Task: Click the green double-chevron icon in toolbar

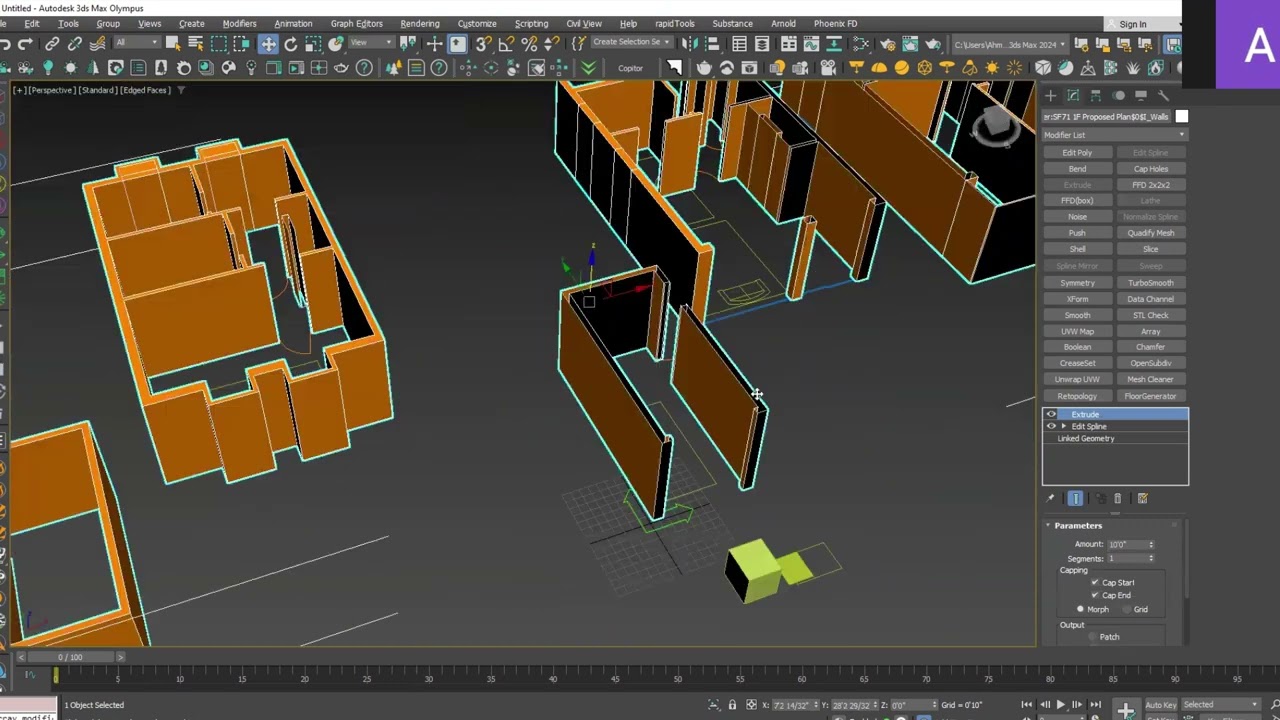Action: point(588,68)
